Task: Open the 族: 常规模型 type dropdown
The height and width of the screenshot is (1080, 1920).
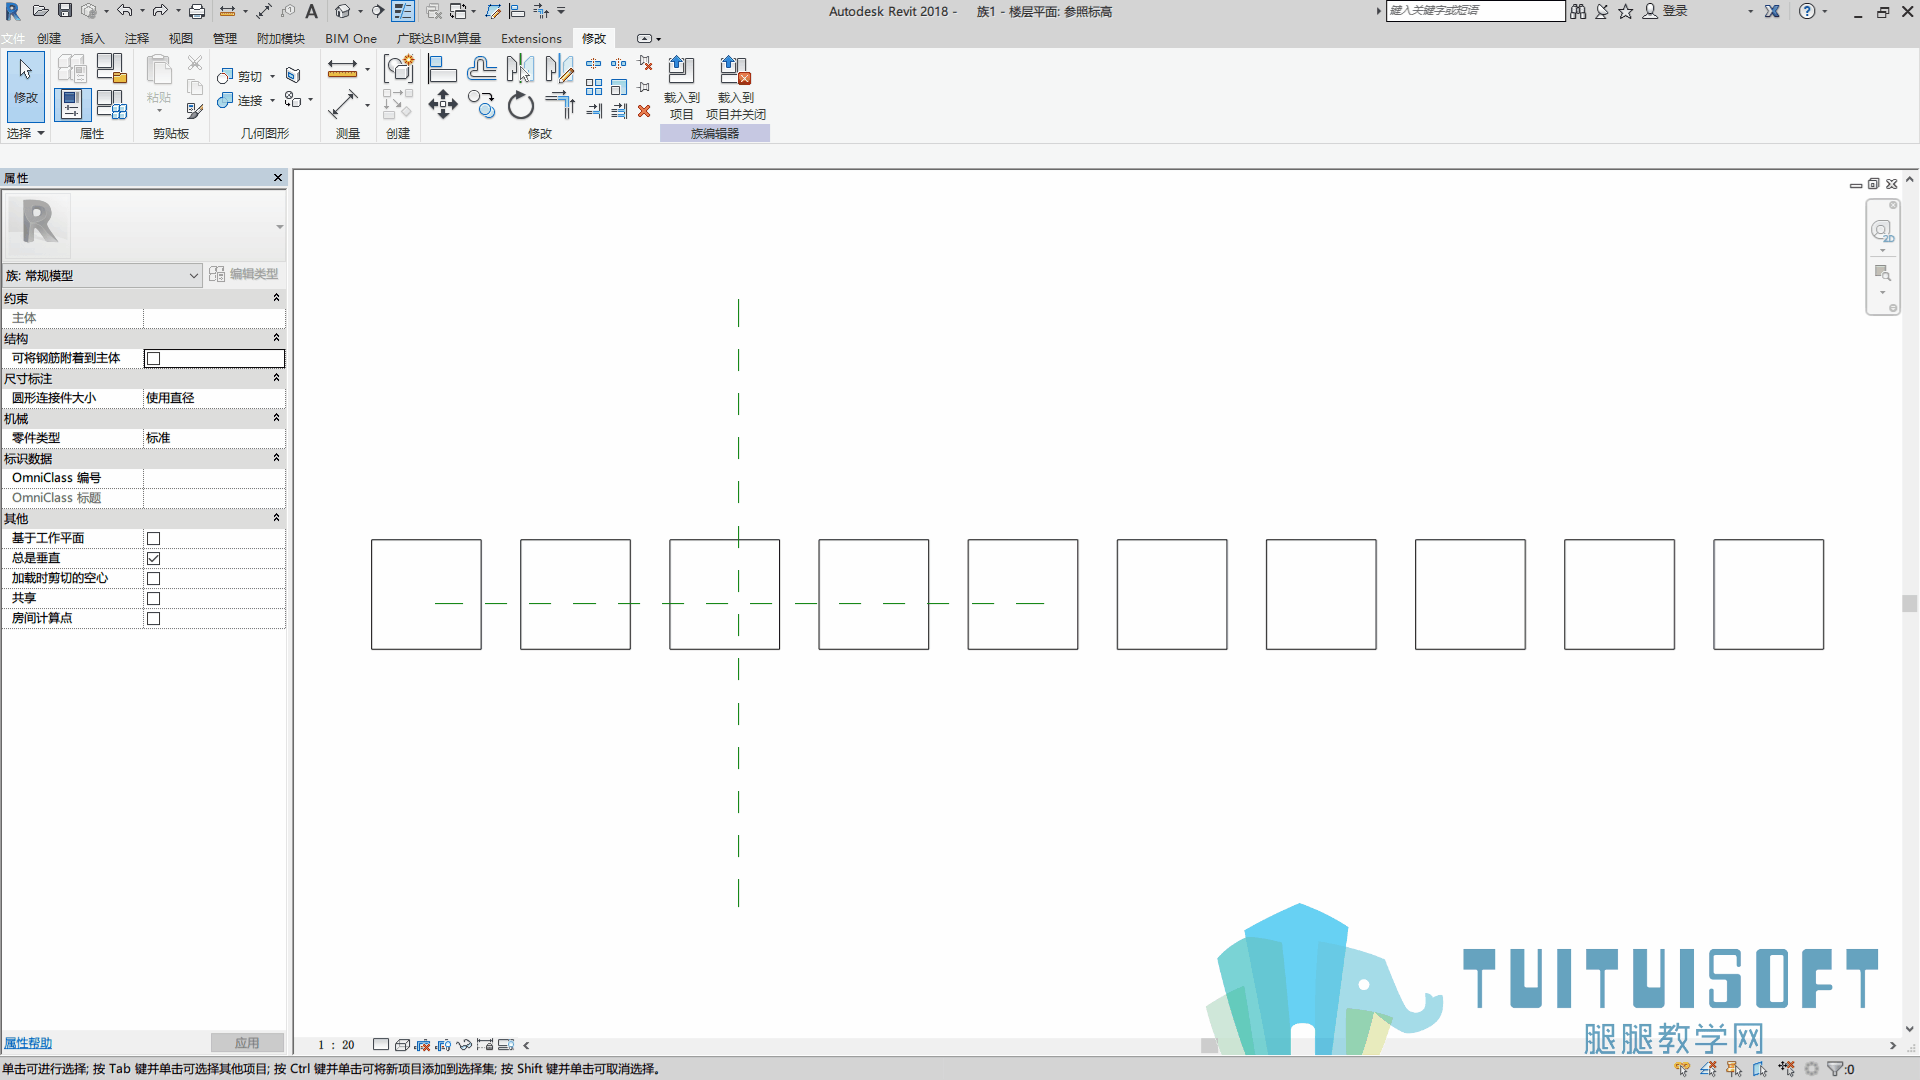Action: point(103,275)
